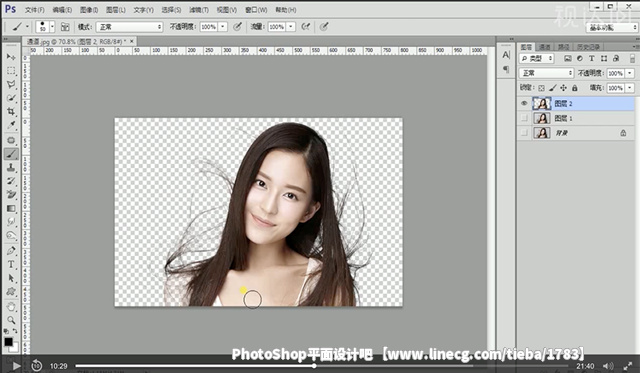The image size is (640, 373).
Task: Toggle pressure for opacity in options bar
Action: [237, 27]
